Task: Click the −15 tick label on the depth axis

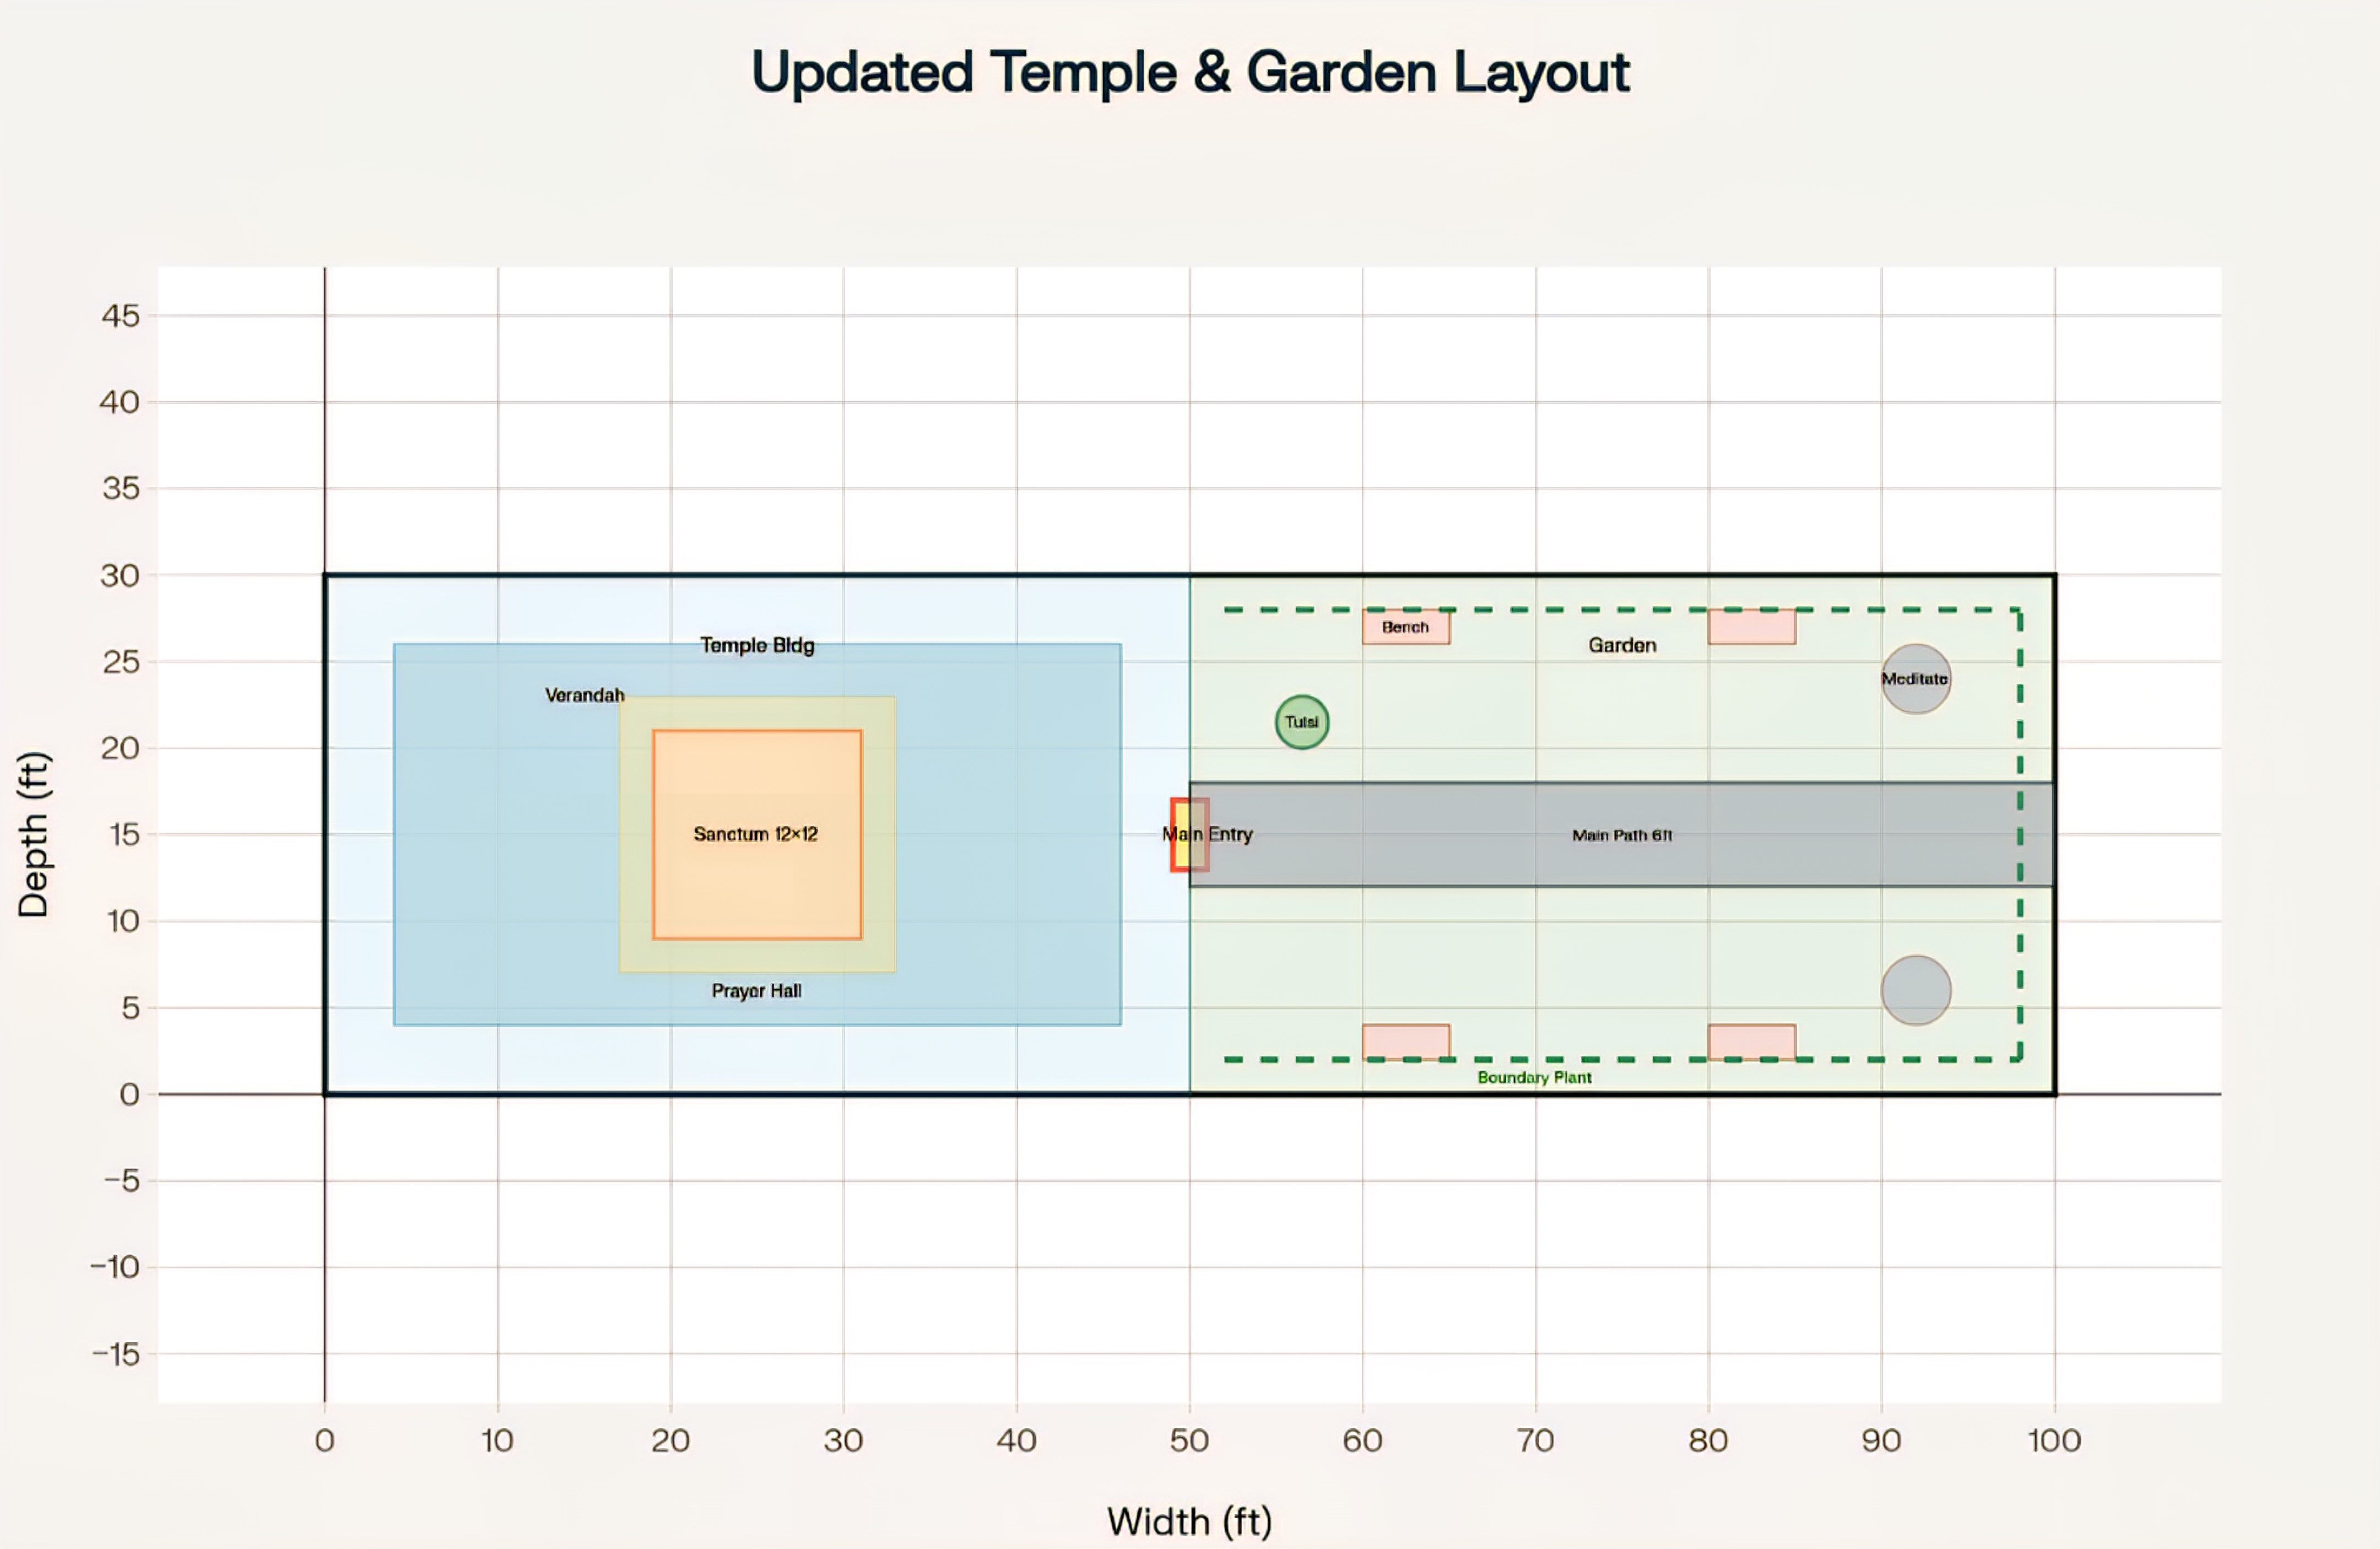Action: (116, 1354)
